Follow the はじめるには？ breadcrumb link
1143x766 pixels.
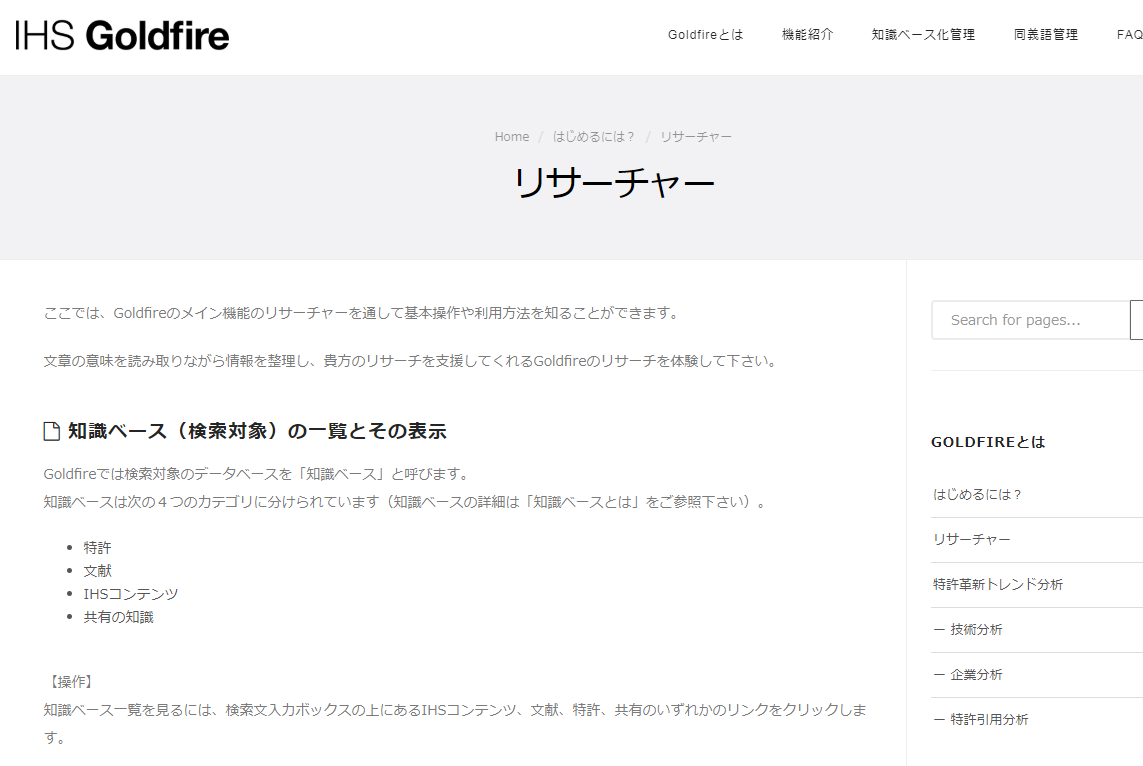click(x=593, y=136)
